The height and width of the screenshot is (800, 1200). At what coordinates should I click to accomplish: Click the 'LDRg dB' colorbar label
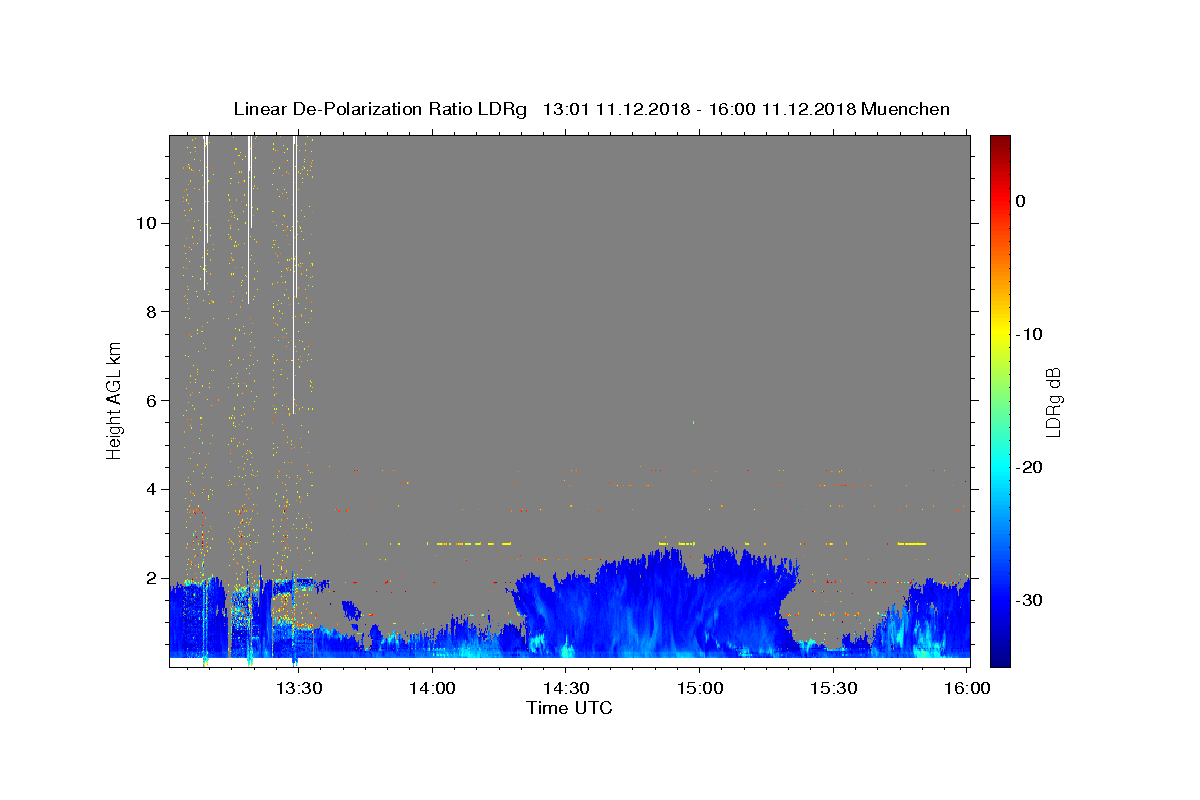tap(1052, 402)
